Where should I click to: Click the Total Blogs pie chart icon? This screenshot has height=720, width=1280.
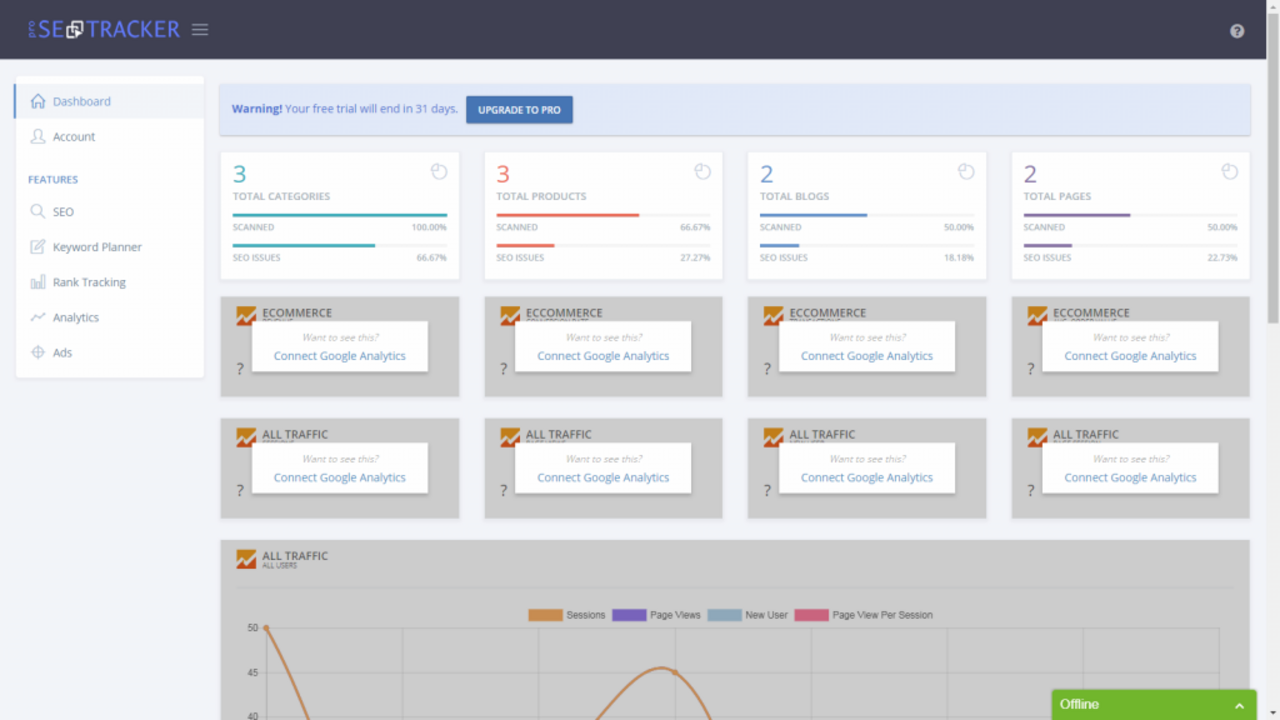tap(966, 172)
